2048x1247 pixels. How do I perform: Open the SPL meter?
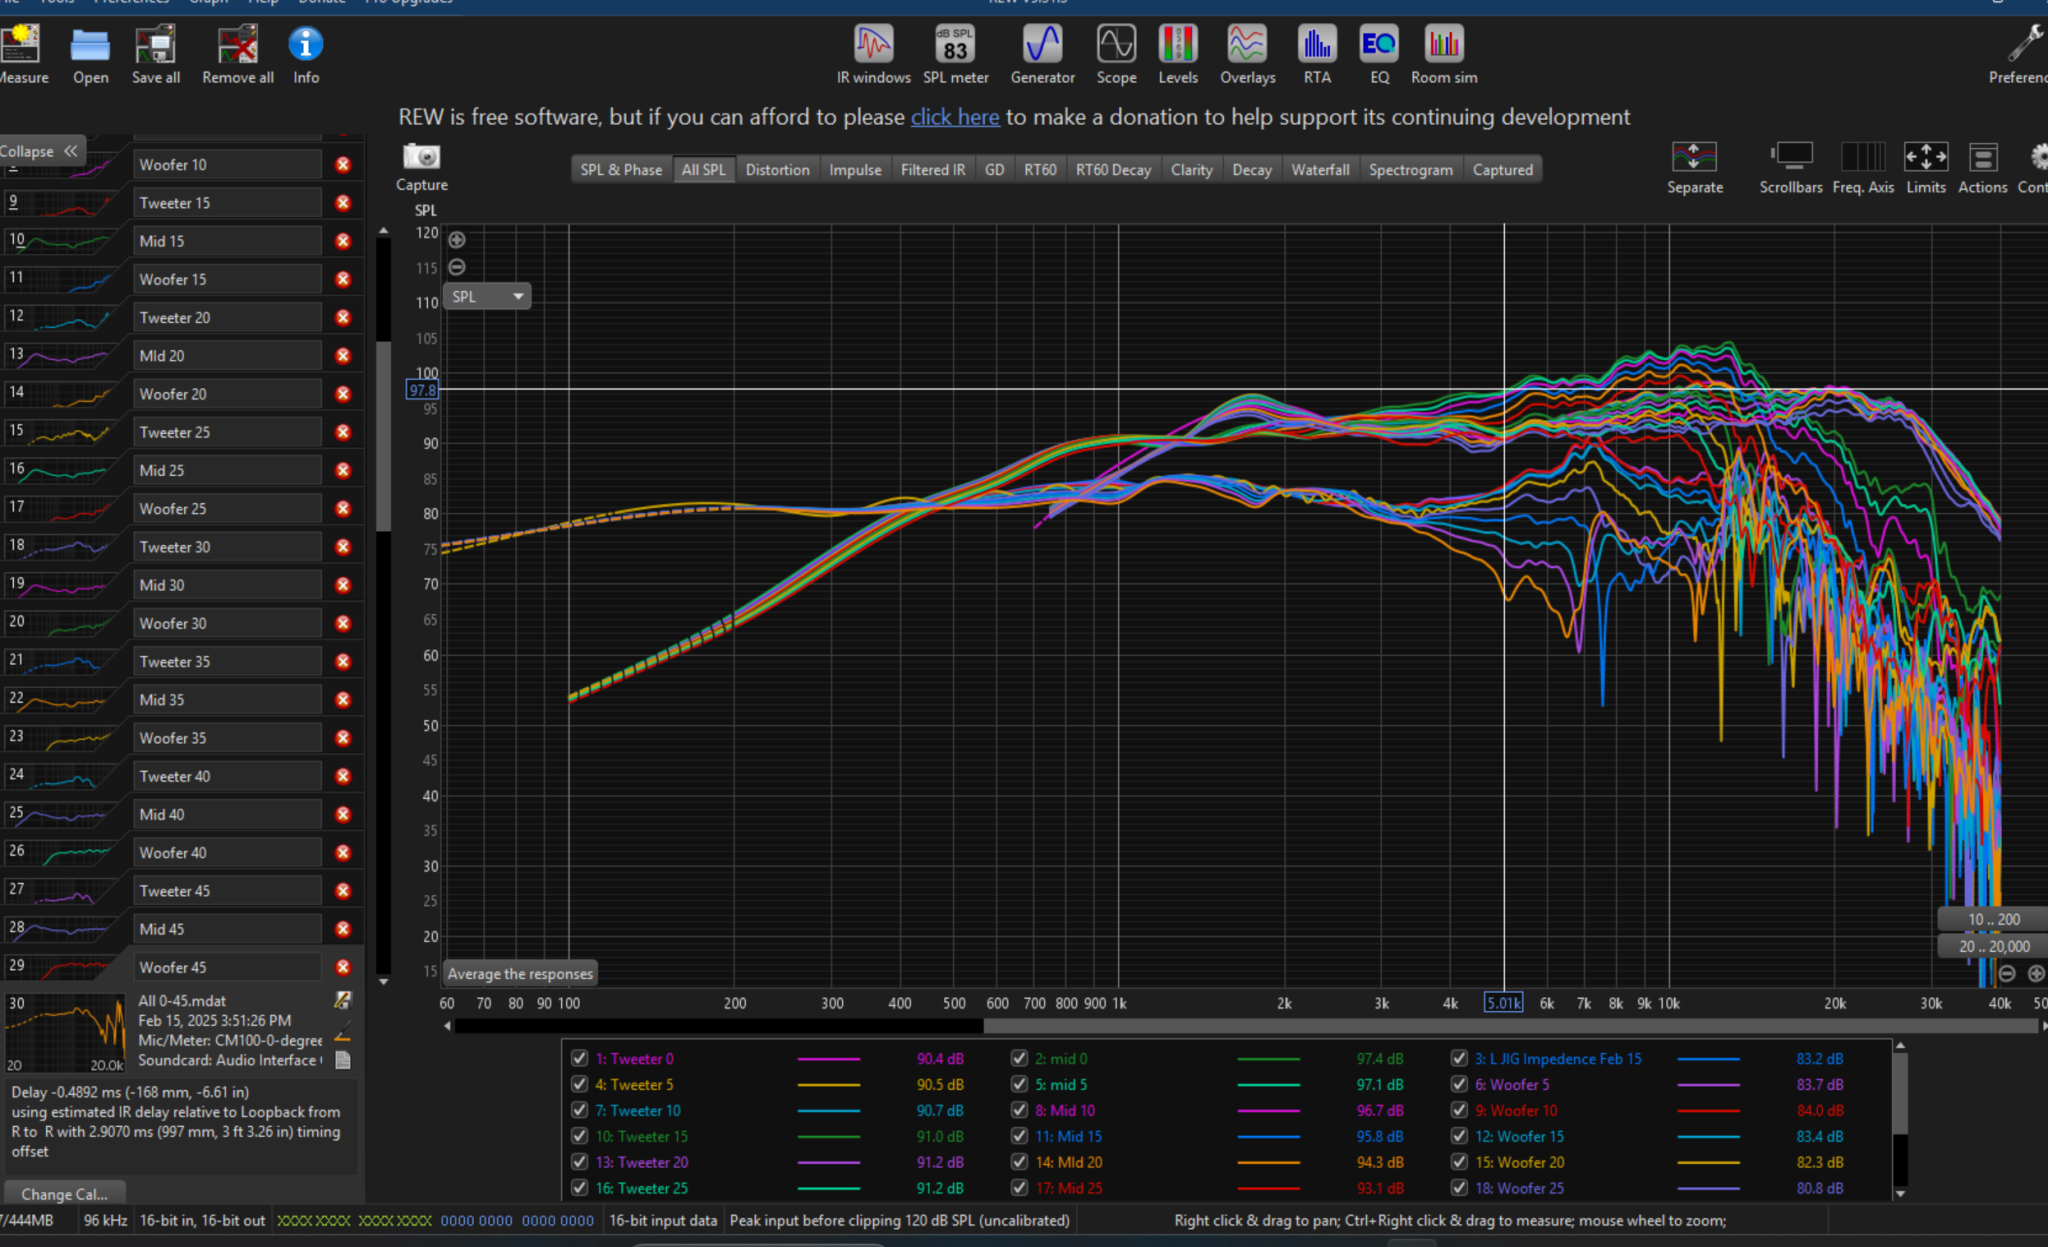pos(955,56)
